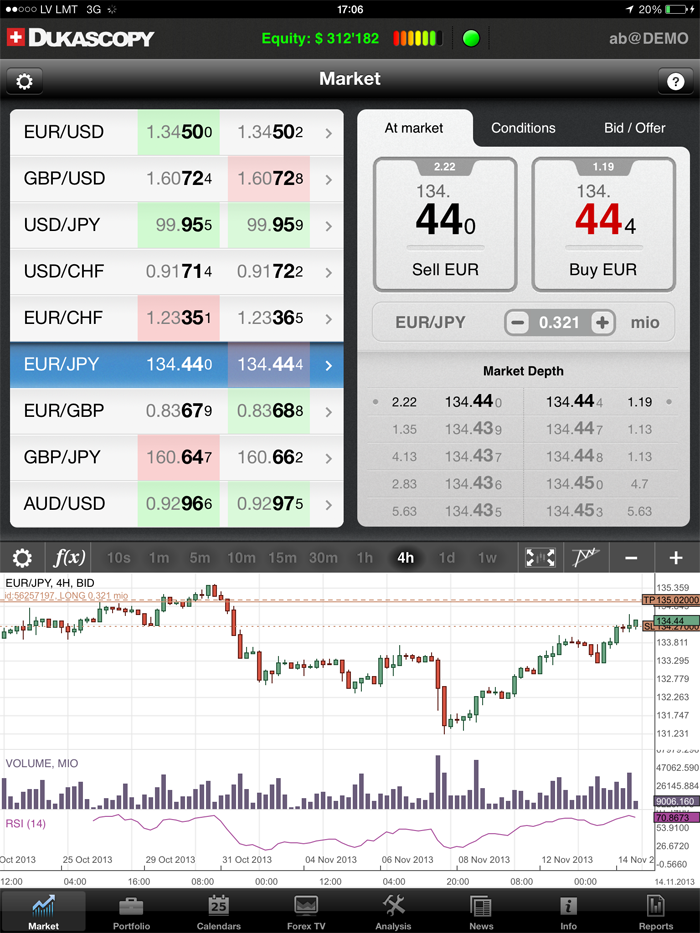The height and width of the screenshot is (933, 700).
Task: Expand GBP/JPY row chevron
Action: pyautogui.click(x=328, y=458)
